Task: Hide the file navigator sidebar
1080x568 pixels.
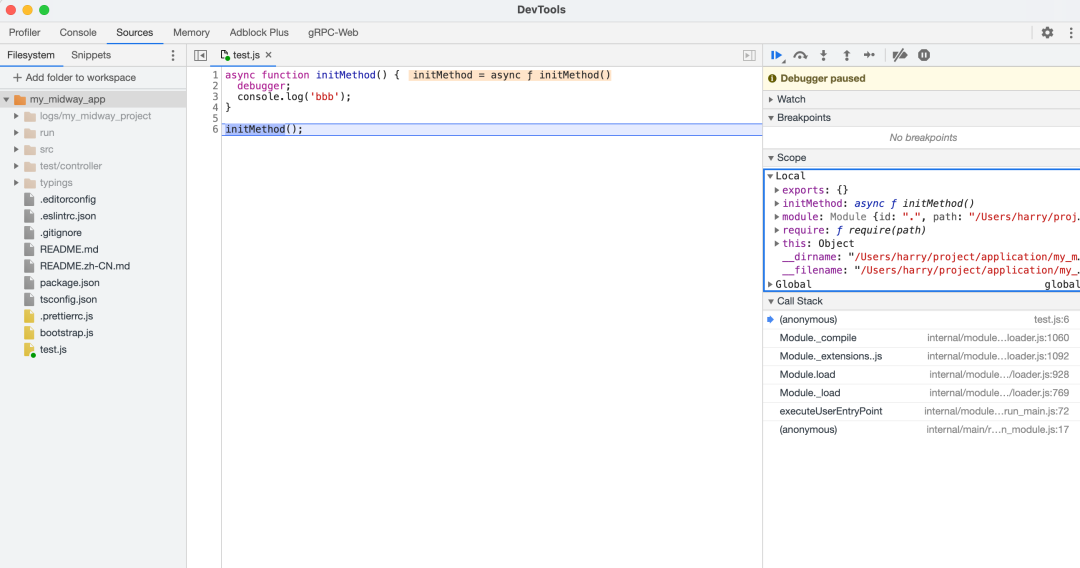Action: (x=200, y=56)
